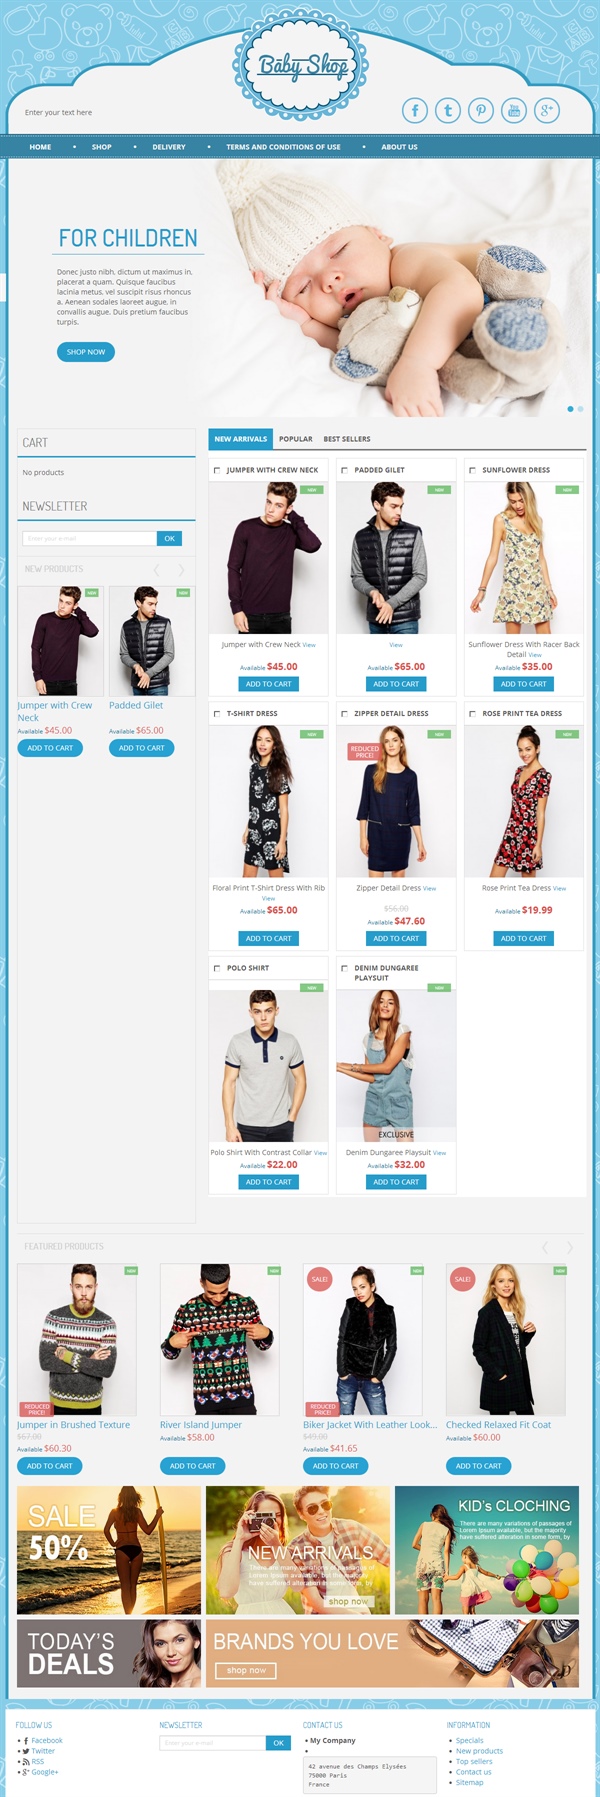Click the sidebar newsletter e-mail field
Screen dimensions: 600x1797
89,538
